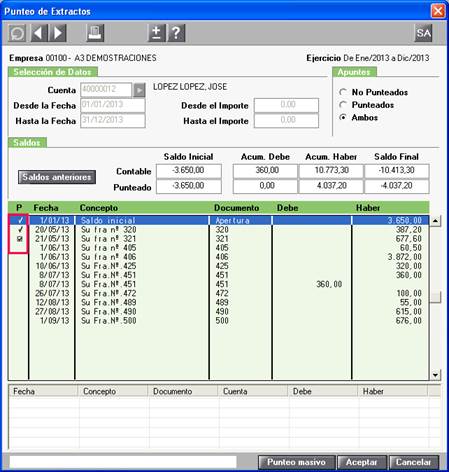Click the Haber header in upper list
This screenshot has width=449, height=472.
pos(368,208)
